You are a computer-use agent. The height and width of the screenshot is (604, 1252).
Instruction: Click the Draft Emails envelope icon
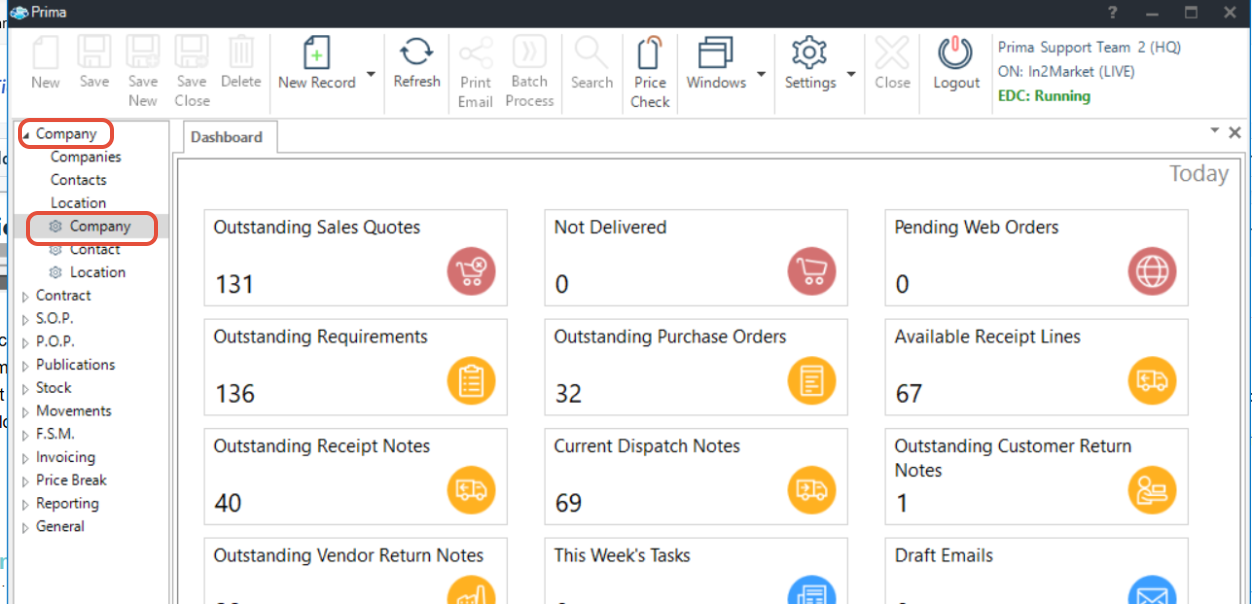click(x=1152, y=590)
